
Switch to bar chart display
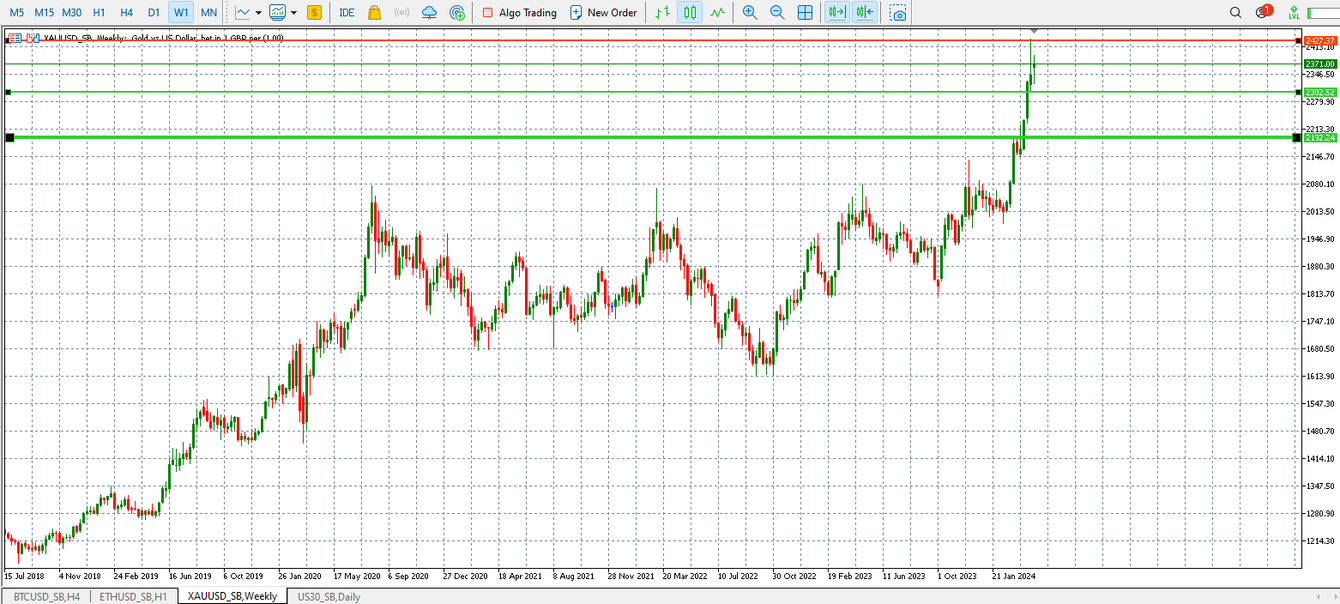coord(661,13)
